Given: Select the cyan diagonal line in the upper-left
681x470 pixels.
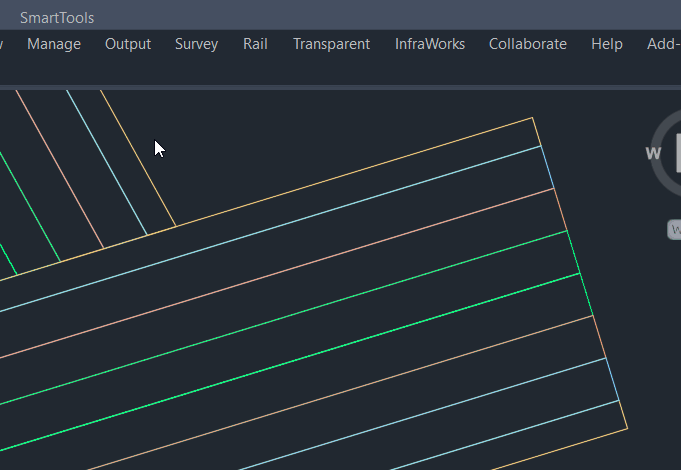Looking at the screenshot, I should click(107, 162).
